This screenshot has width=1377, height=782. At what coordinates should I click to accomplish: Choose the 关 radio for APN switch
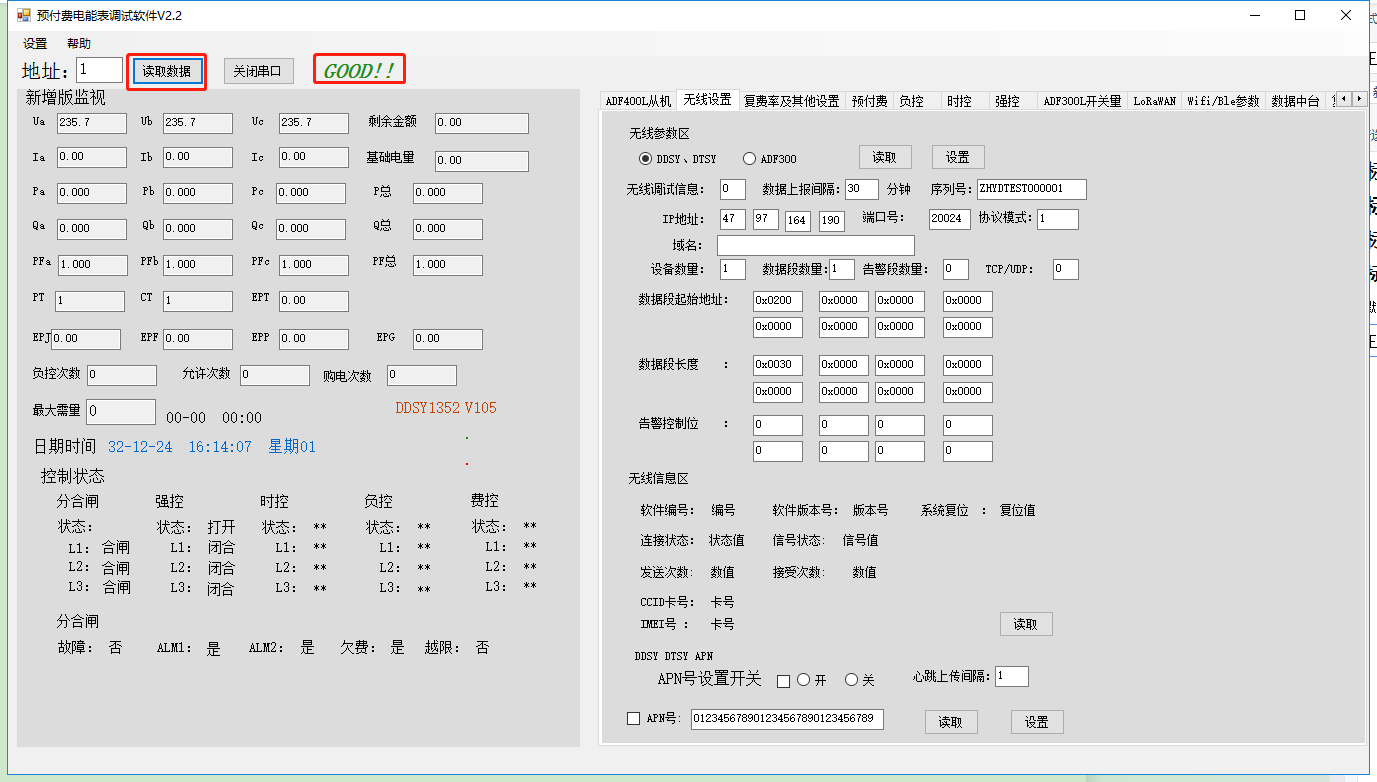852,680
